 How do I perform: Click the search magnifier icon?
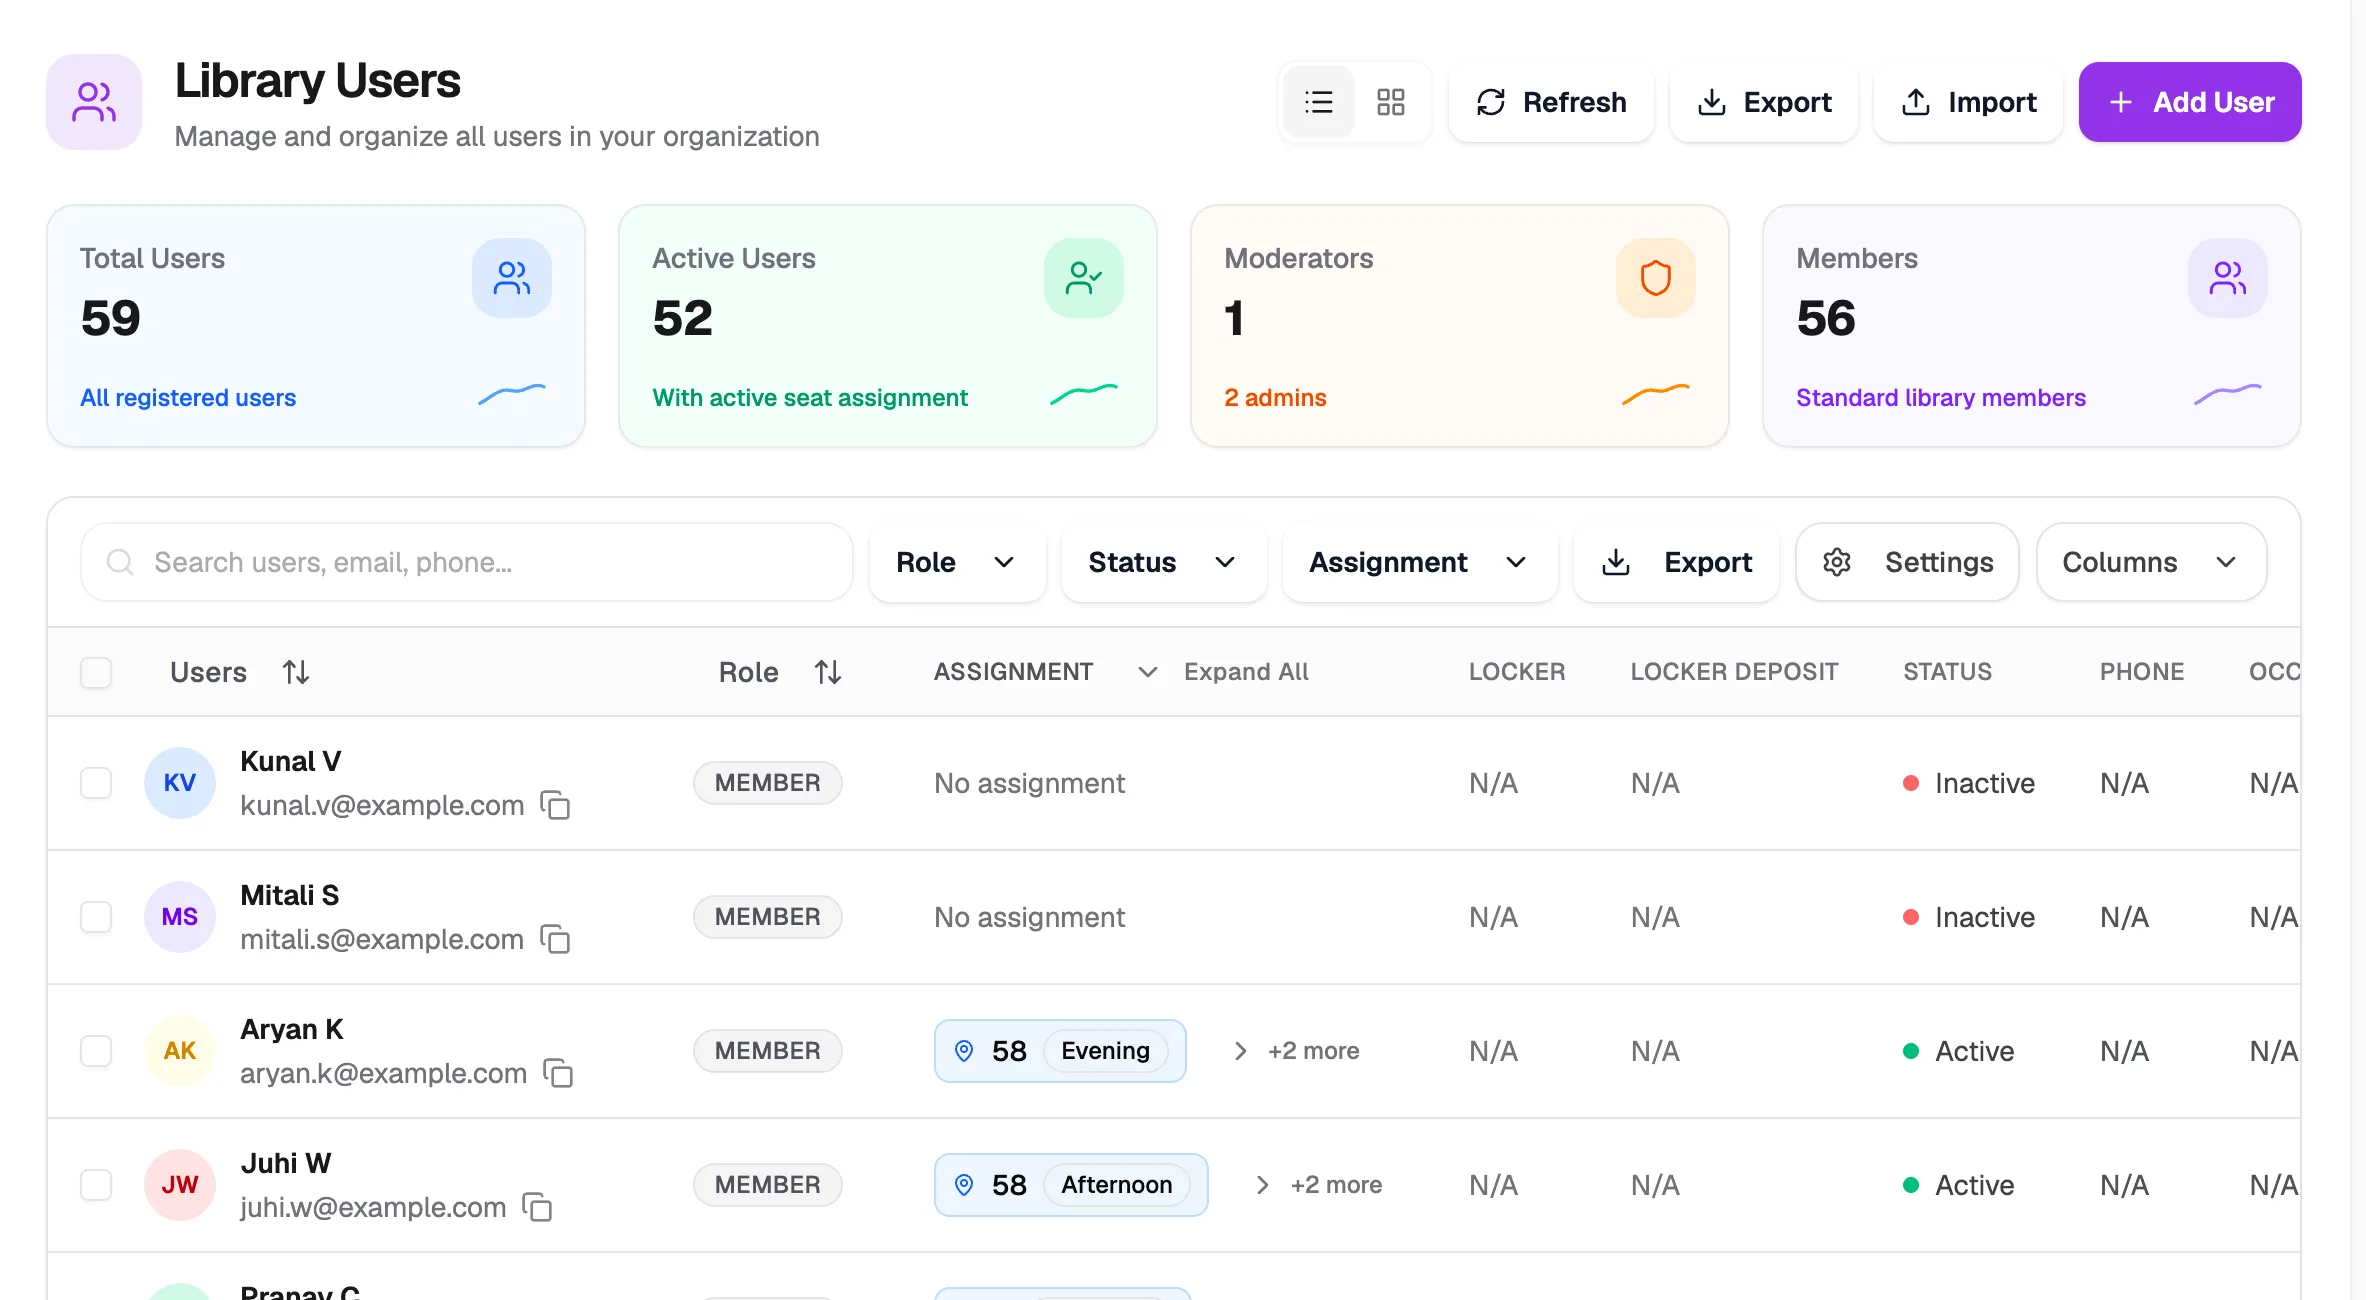(120, 562)
